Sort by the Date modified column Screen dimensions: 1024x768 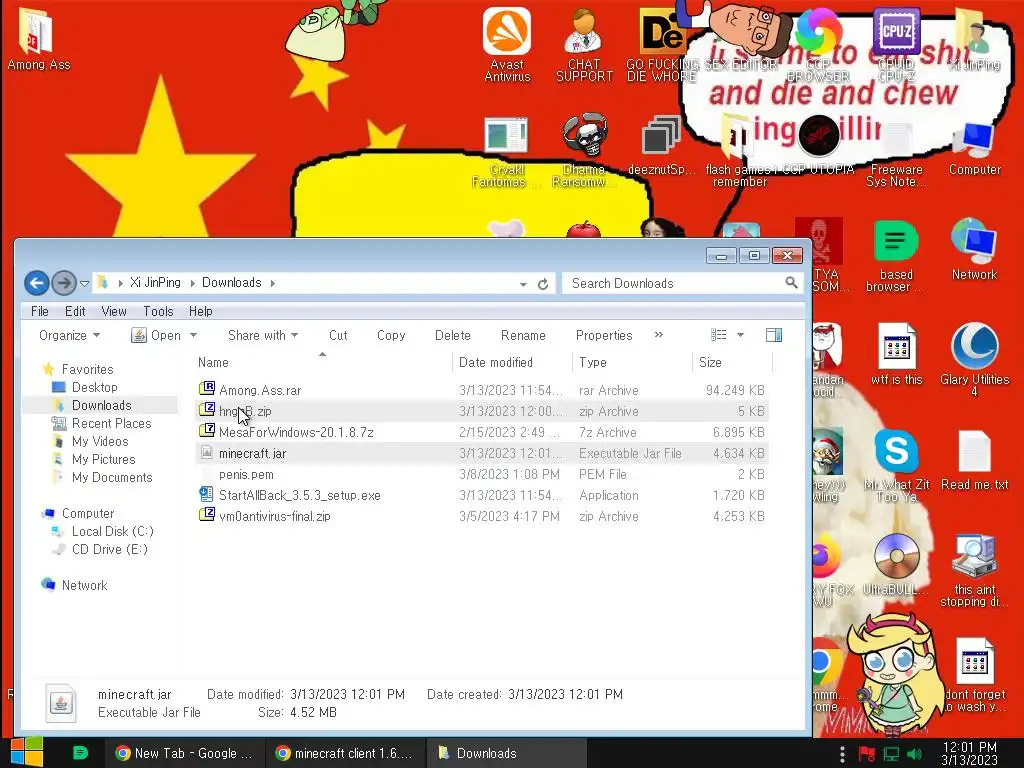pos(513,362)
